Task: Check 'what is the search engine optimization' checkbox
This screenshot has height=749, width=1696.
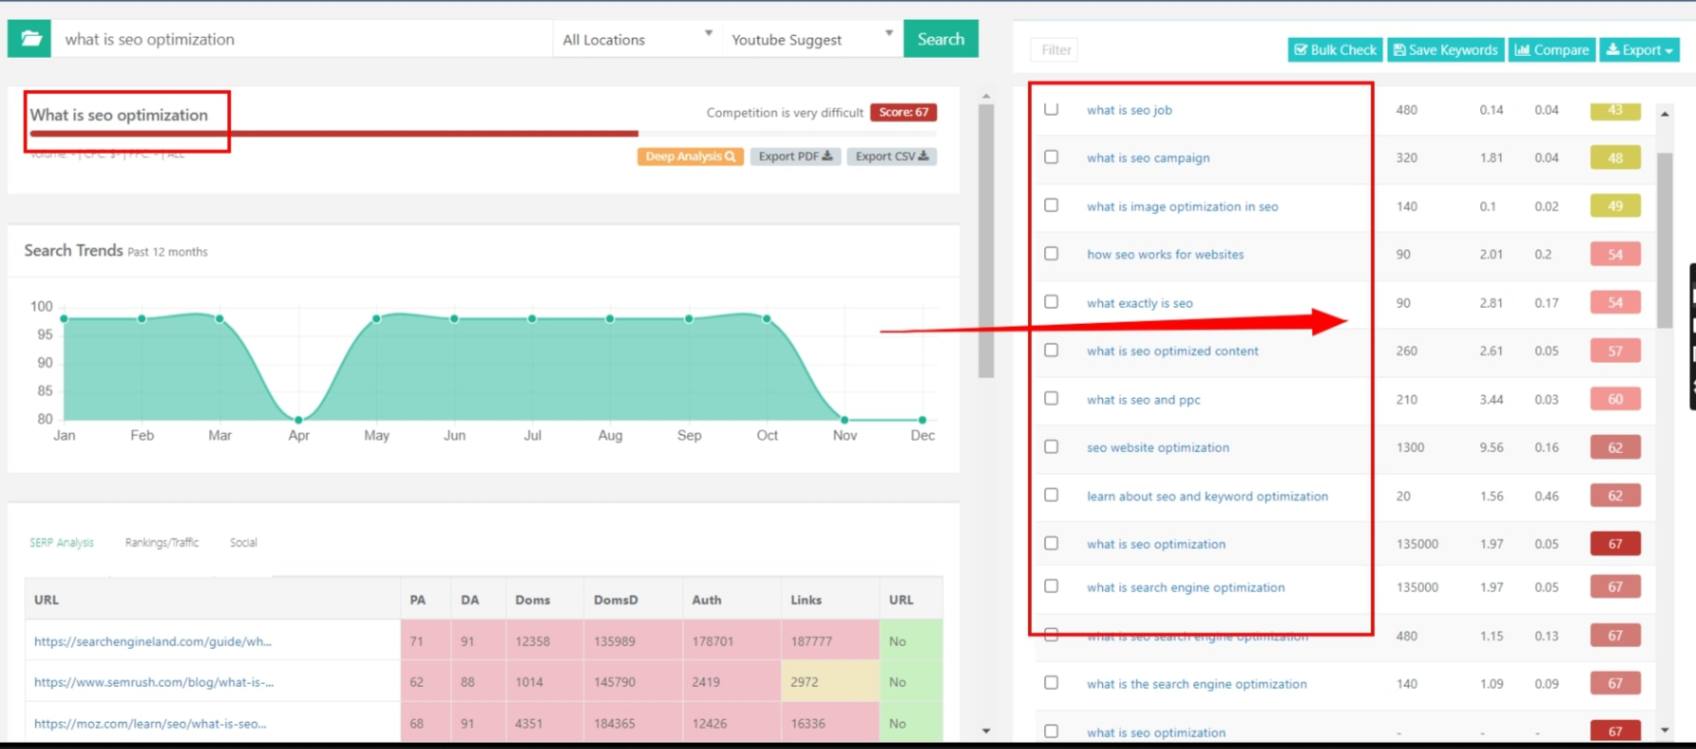Action: tap(1051, 682)
